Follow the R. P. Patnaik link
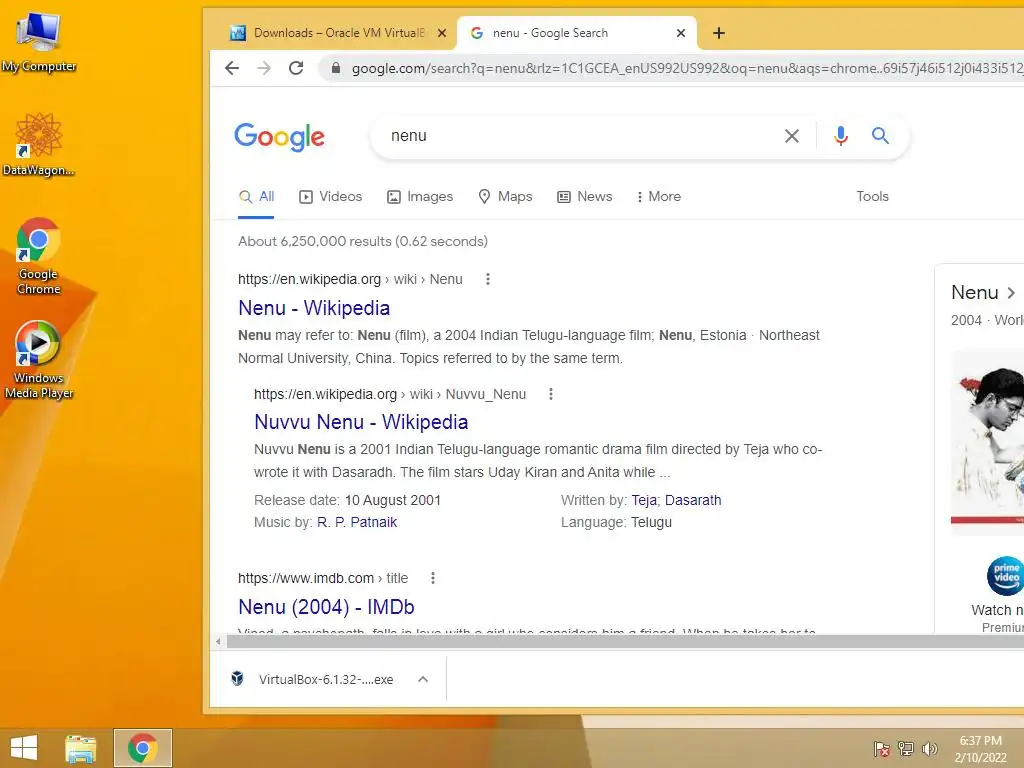The height and width of the screenshot is (768, 1024). (357, 522)
